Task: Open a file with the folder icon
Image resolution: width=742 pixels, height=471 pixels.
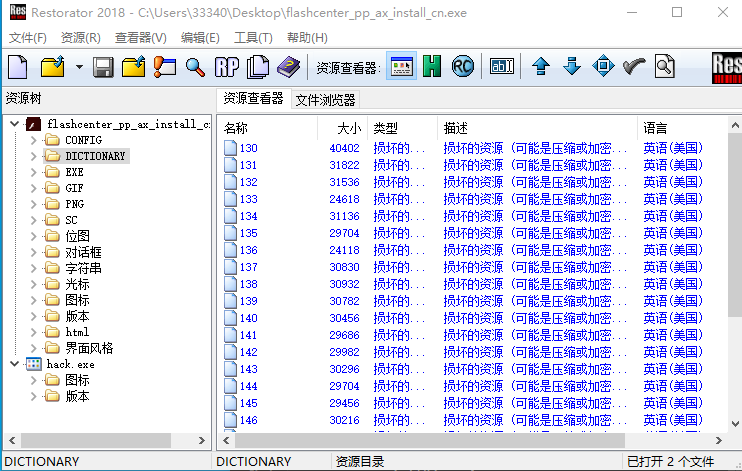Action: coord(53,67)
